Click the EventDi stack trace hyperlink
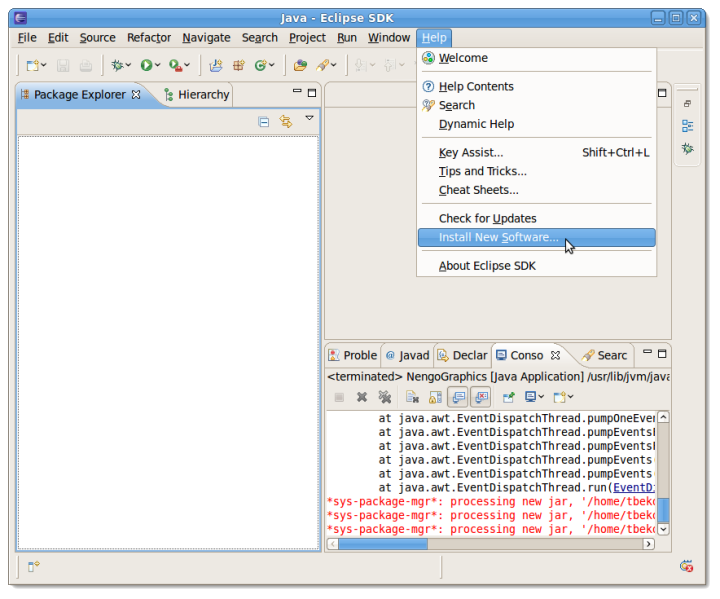Viewport: 720px width, 599px height. point(634,488)
